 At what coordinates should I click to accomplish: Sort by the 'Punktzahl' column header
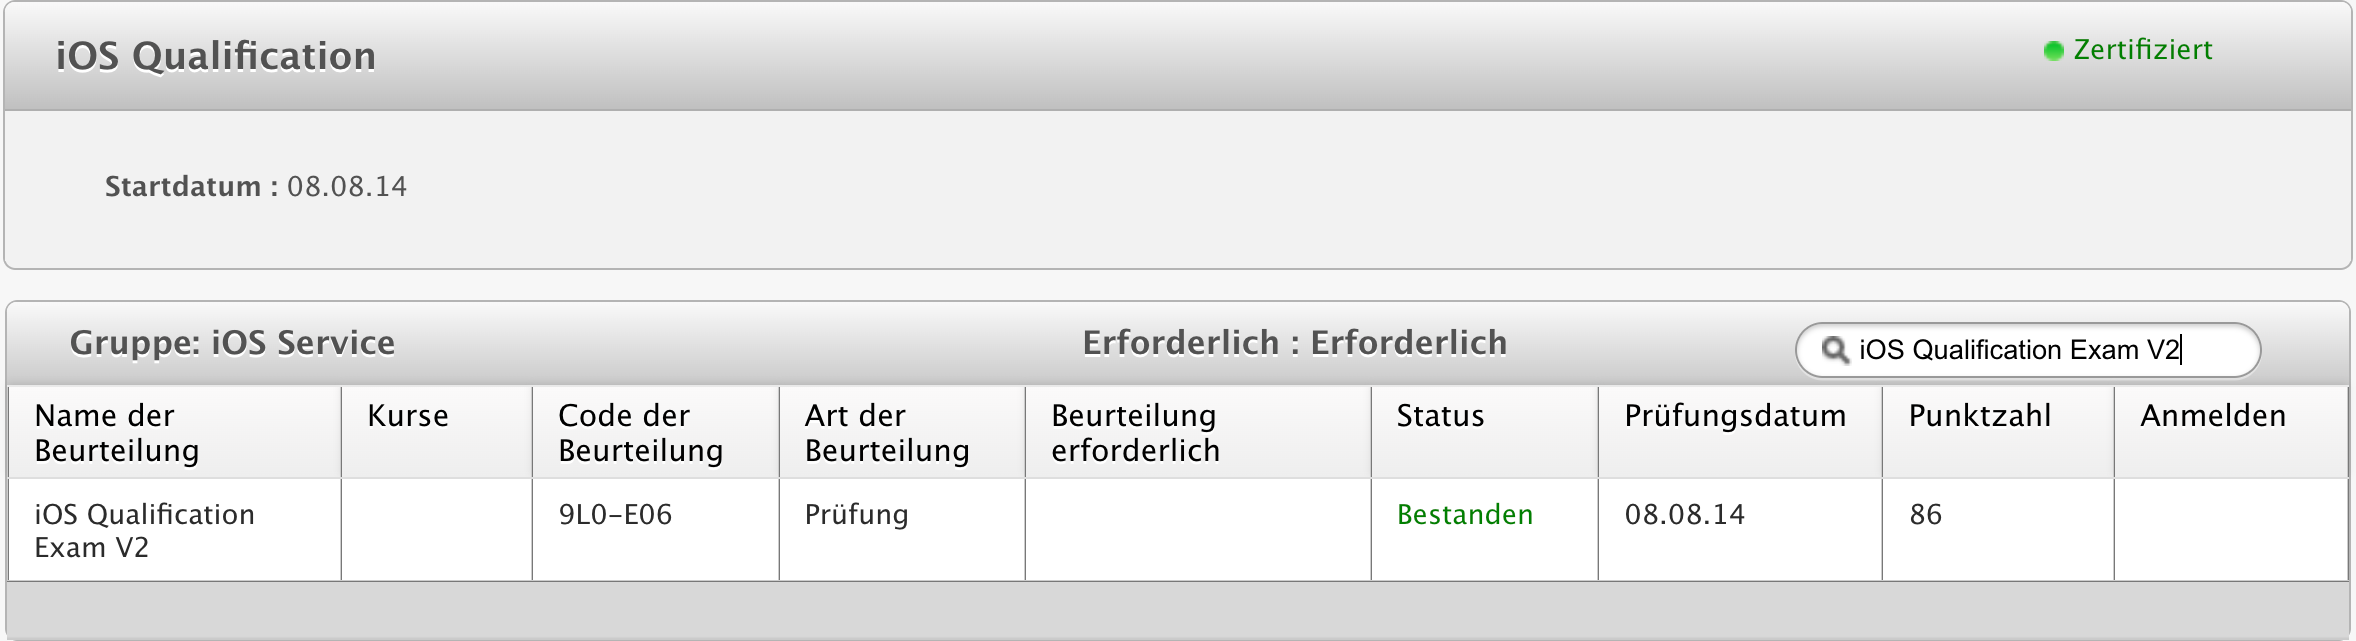point(1979,416)
